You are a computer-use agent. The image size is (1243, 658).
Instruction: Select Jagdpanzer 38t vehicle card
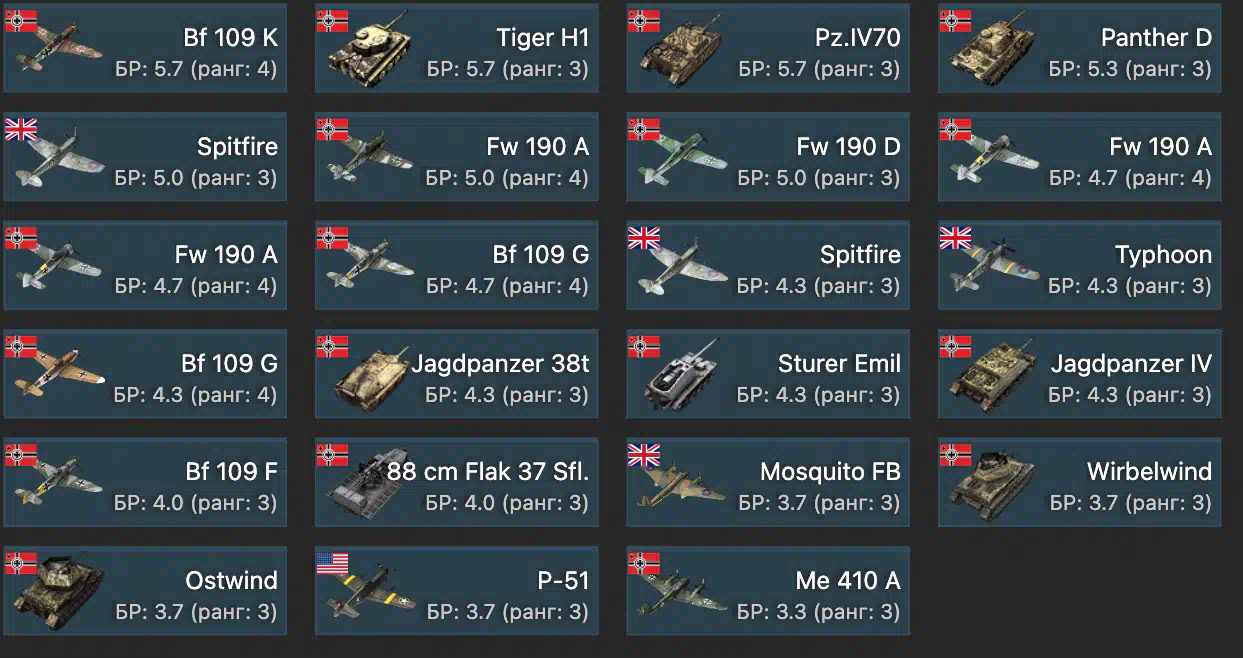coord(457,374)
